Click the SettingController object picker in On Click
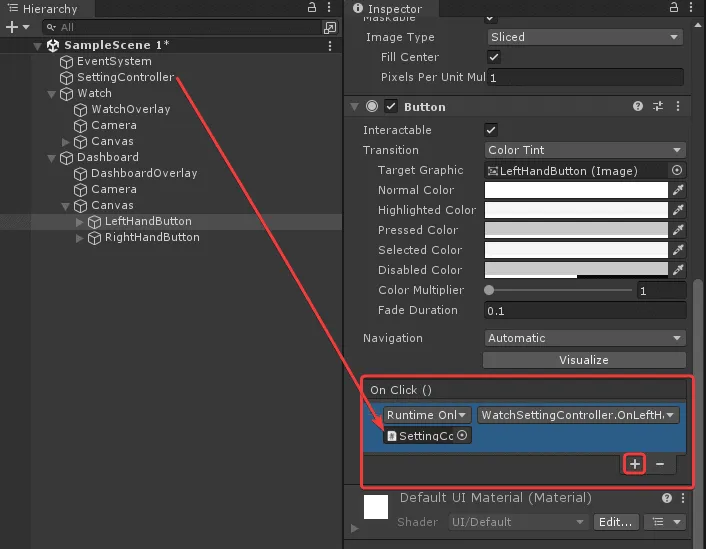This screenshot has height=549, width=706. [462, 435]
